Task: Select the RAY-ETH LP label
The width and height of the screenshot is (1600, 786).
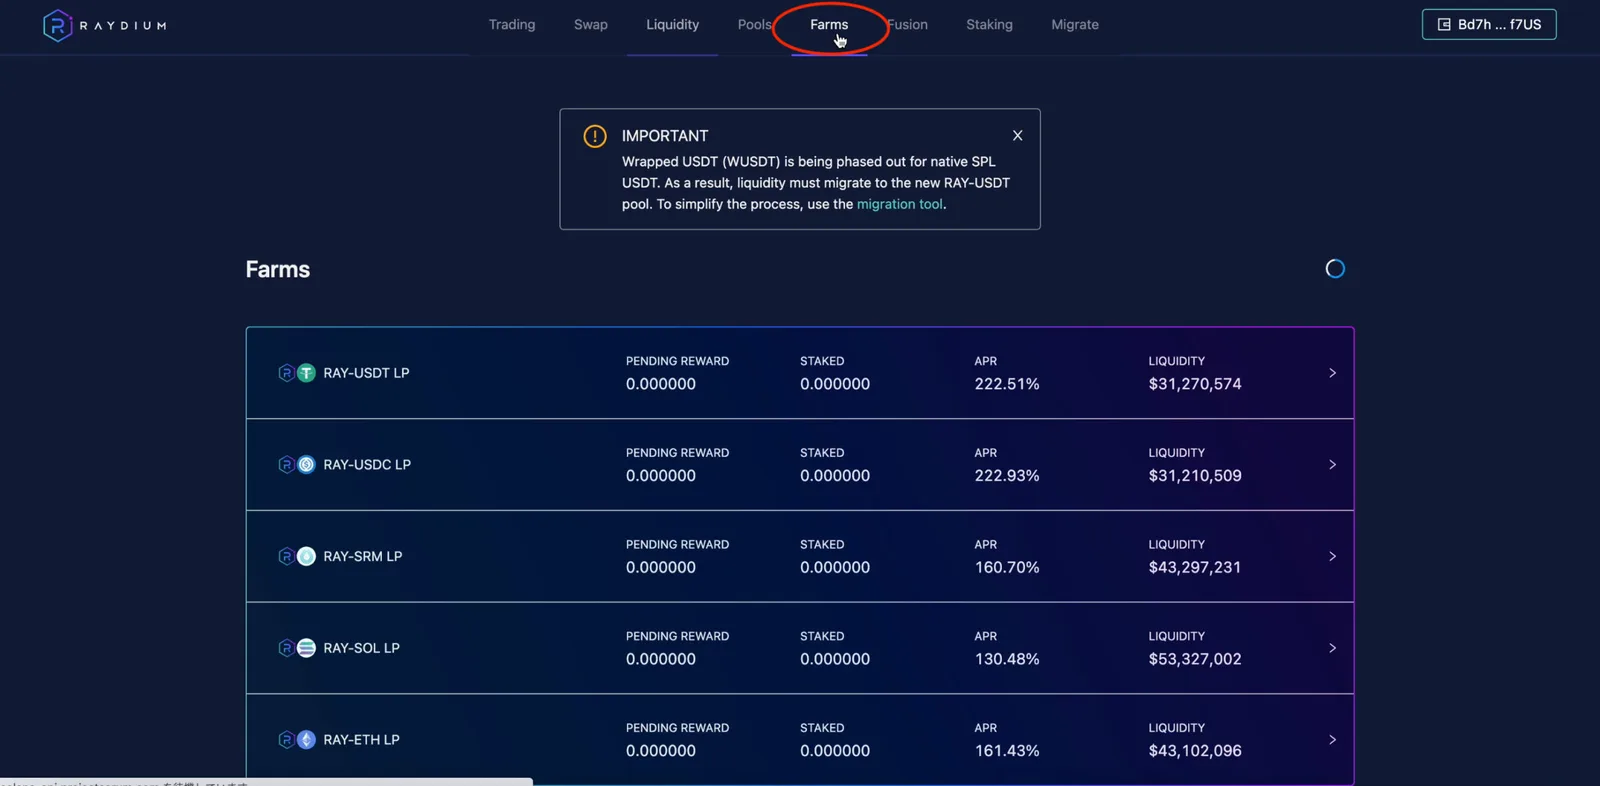Action: tap(361, 740)
